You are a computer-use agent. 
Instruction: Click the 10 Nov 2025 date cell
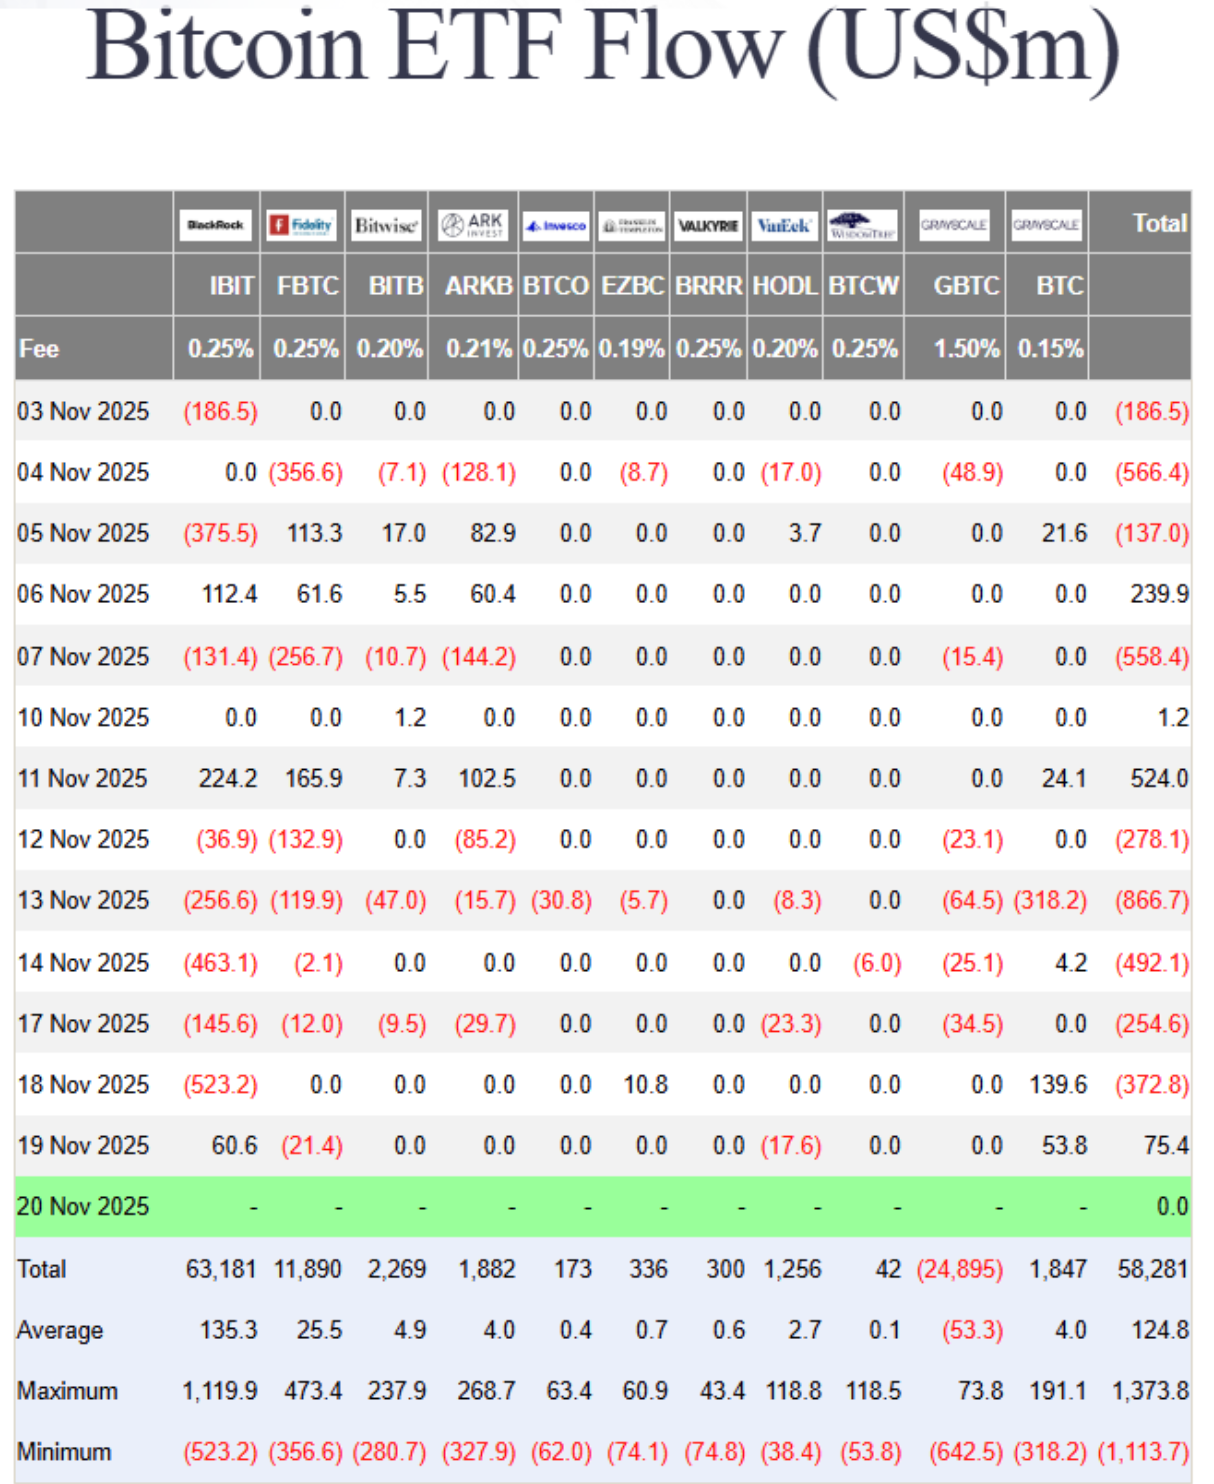point(83,718)
